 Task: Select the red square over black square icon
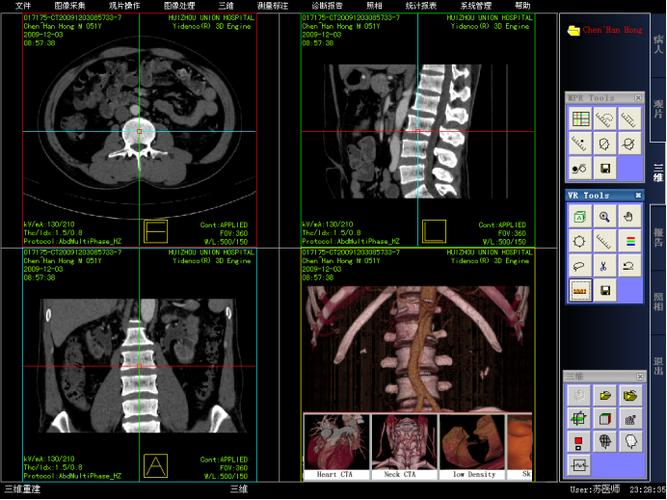pyautogui.click(x=579, y=442)
